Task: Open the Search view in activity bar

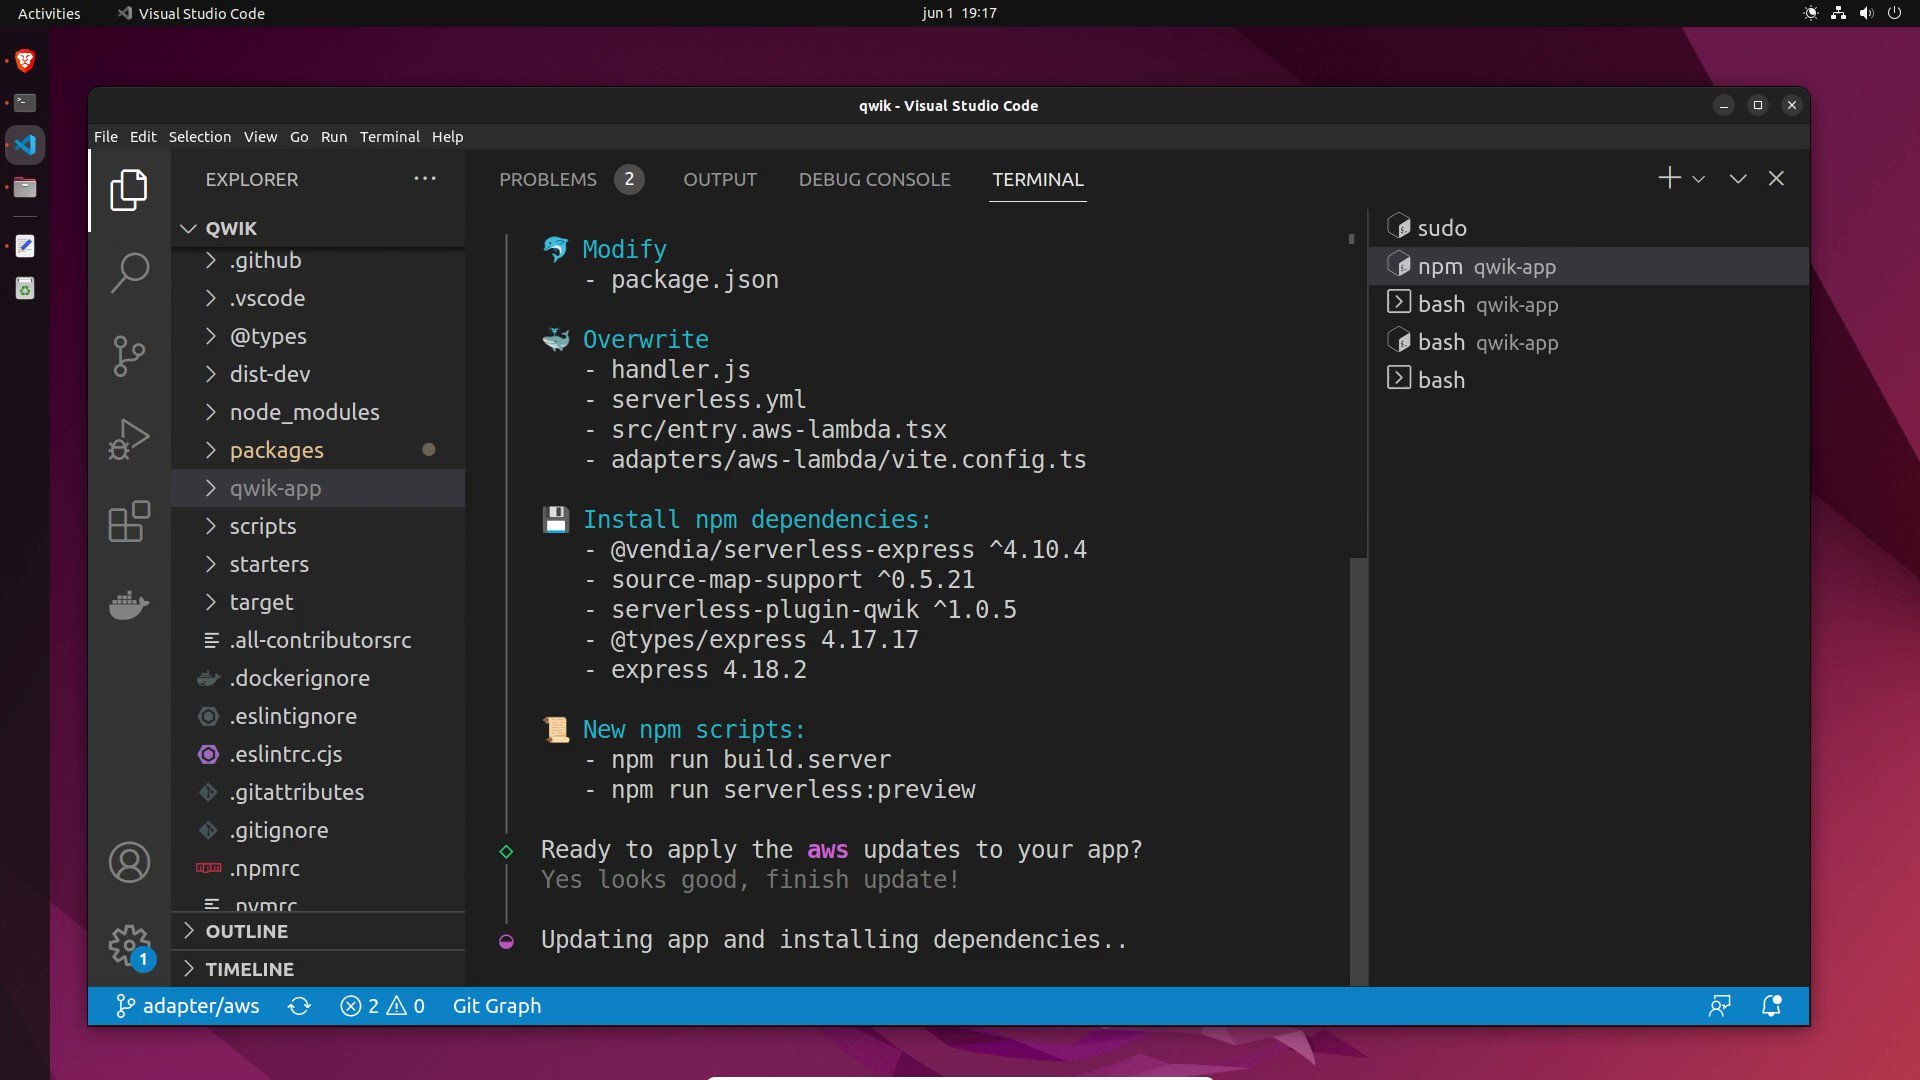Action: [129, 272]
